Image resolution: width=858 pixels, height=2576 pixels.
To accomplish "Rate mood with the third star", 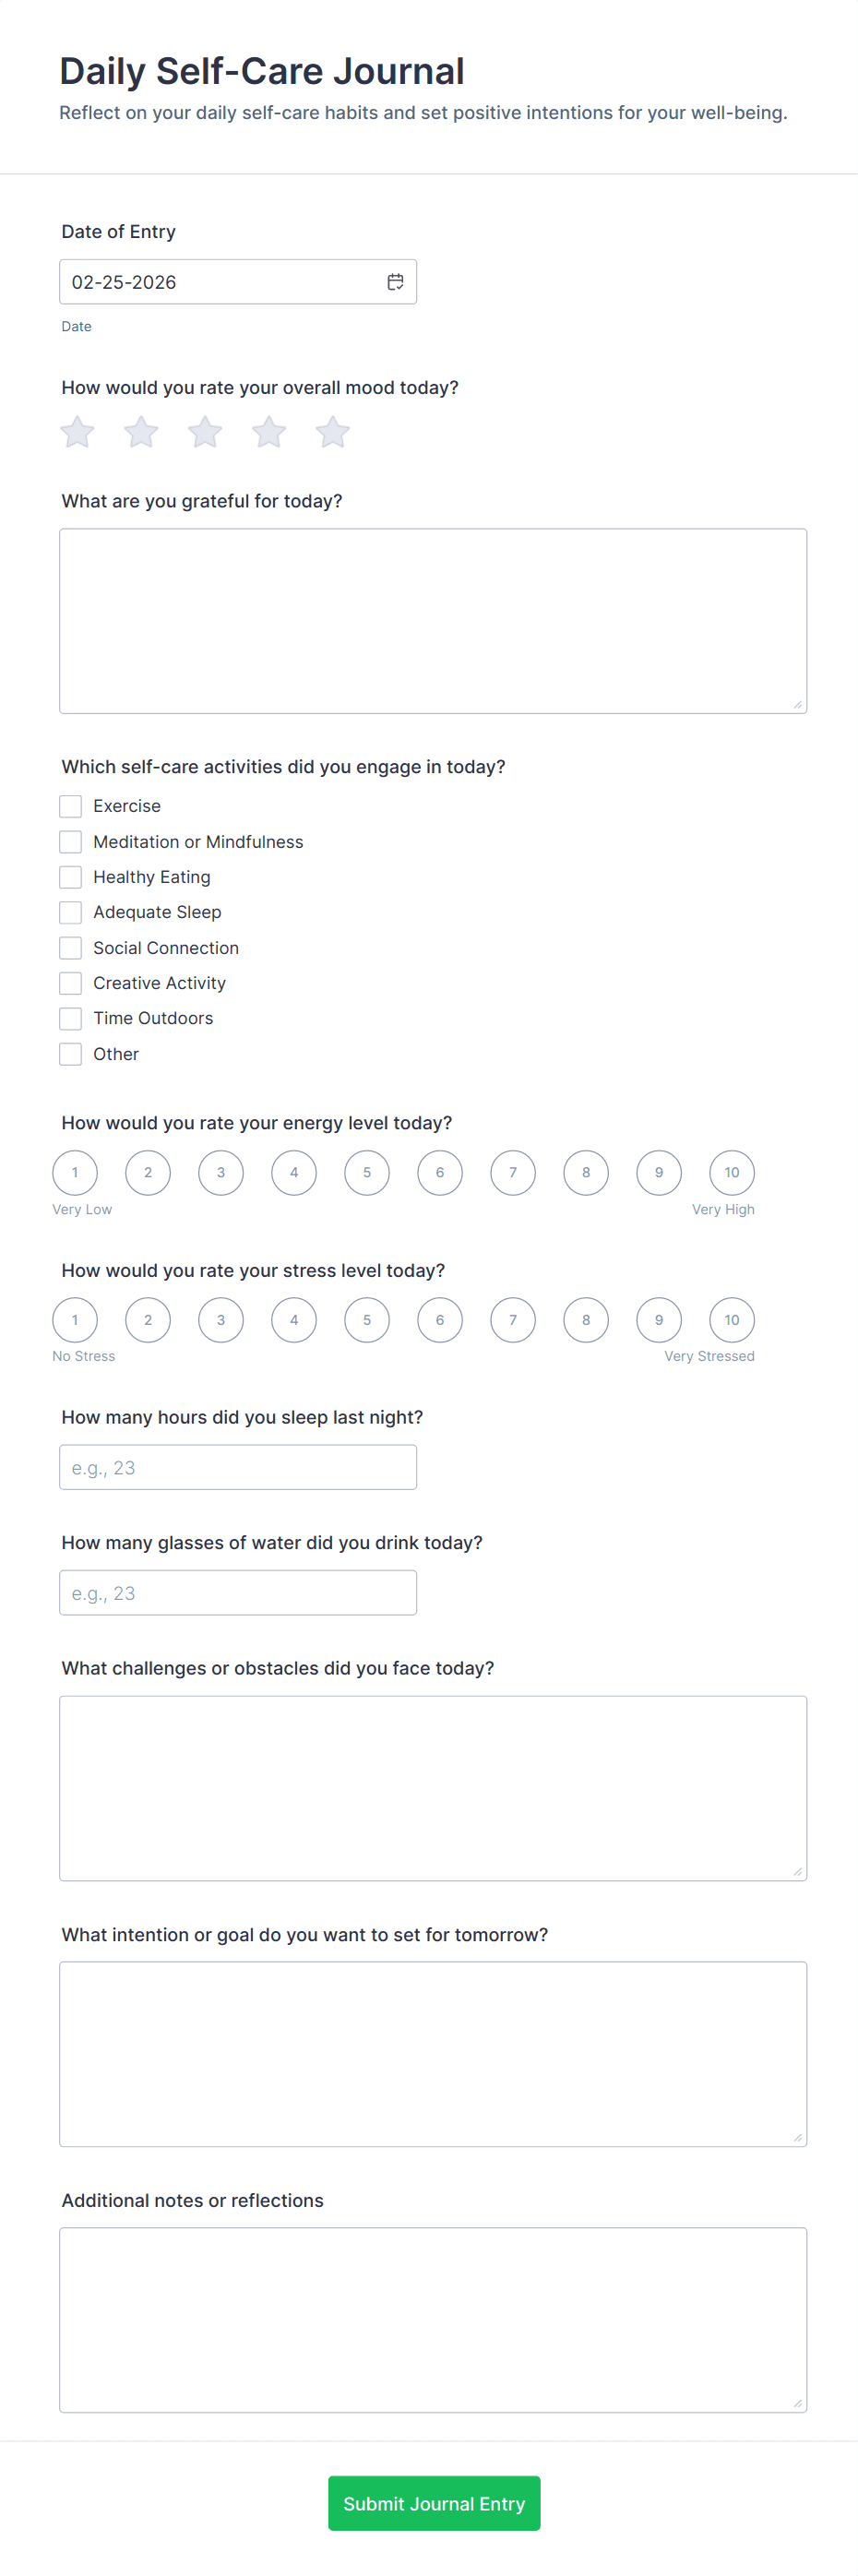I will coord(205,432).
